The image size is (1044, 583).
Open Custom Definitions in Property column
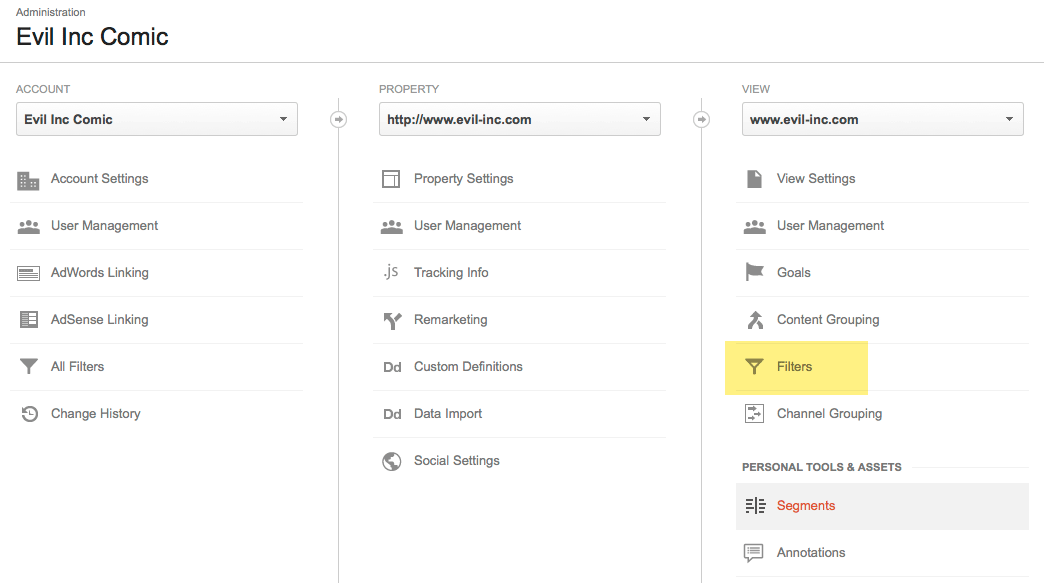467,367
